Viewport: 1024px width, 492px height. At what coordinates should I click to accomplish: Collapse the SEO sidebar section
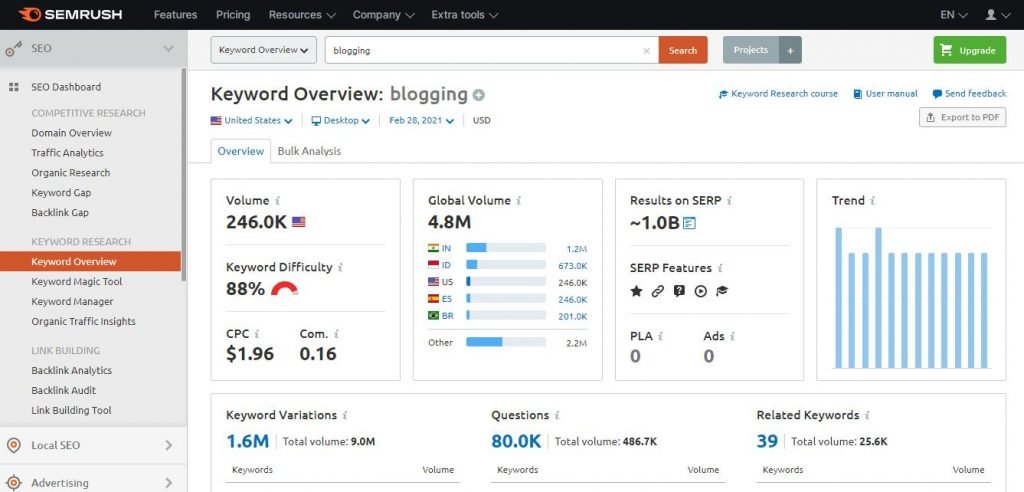tap(168, 48)
